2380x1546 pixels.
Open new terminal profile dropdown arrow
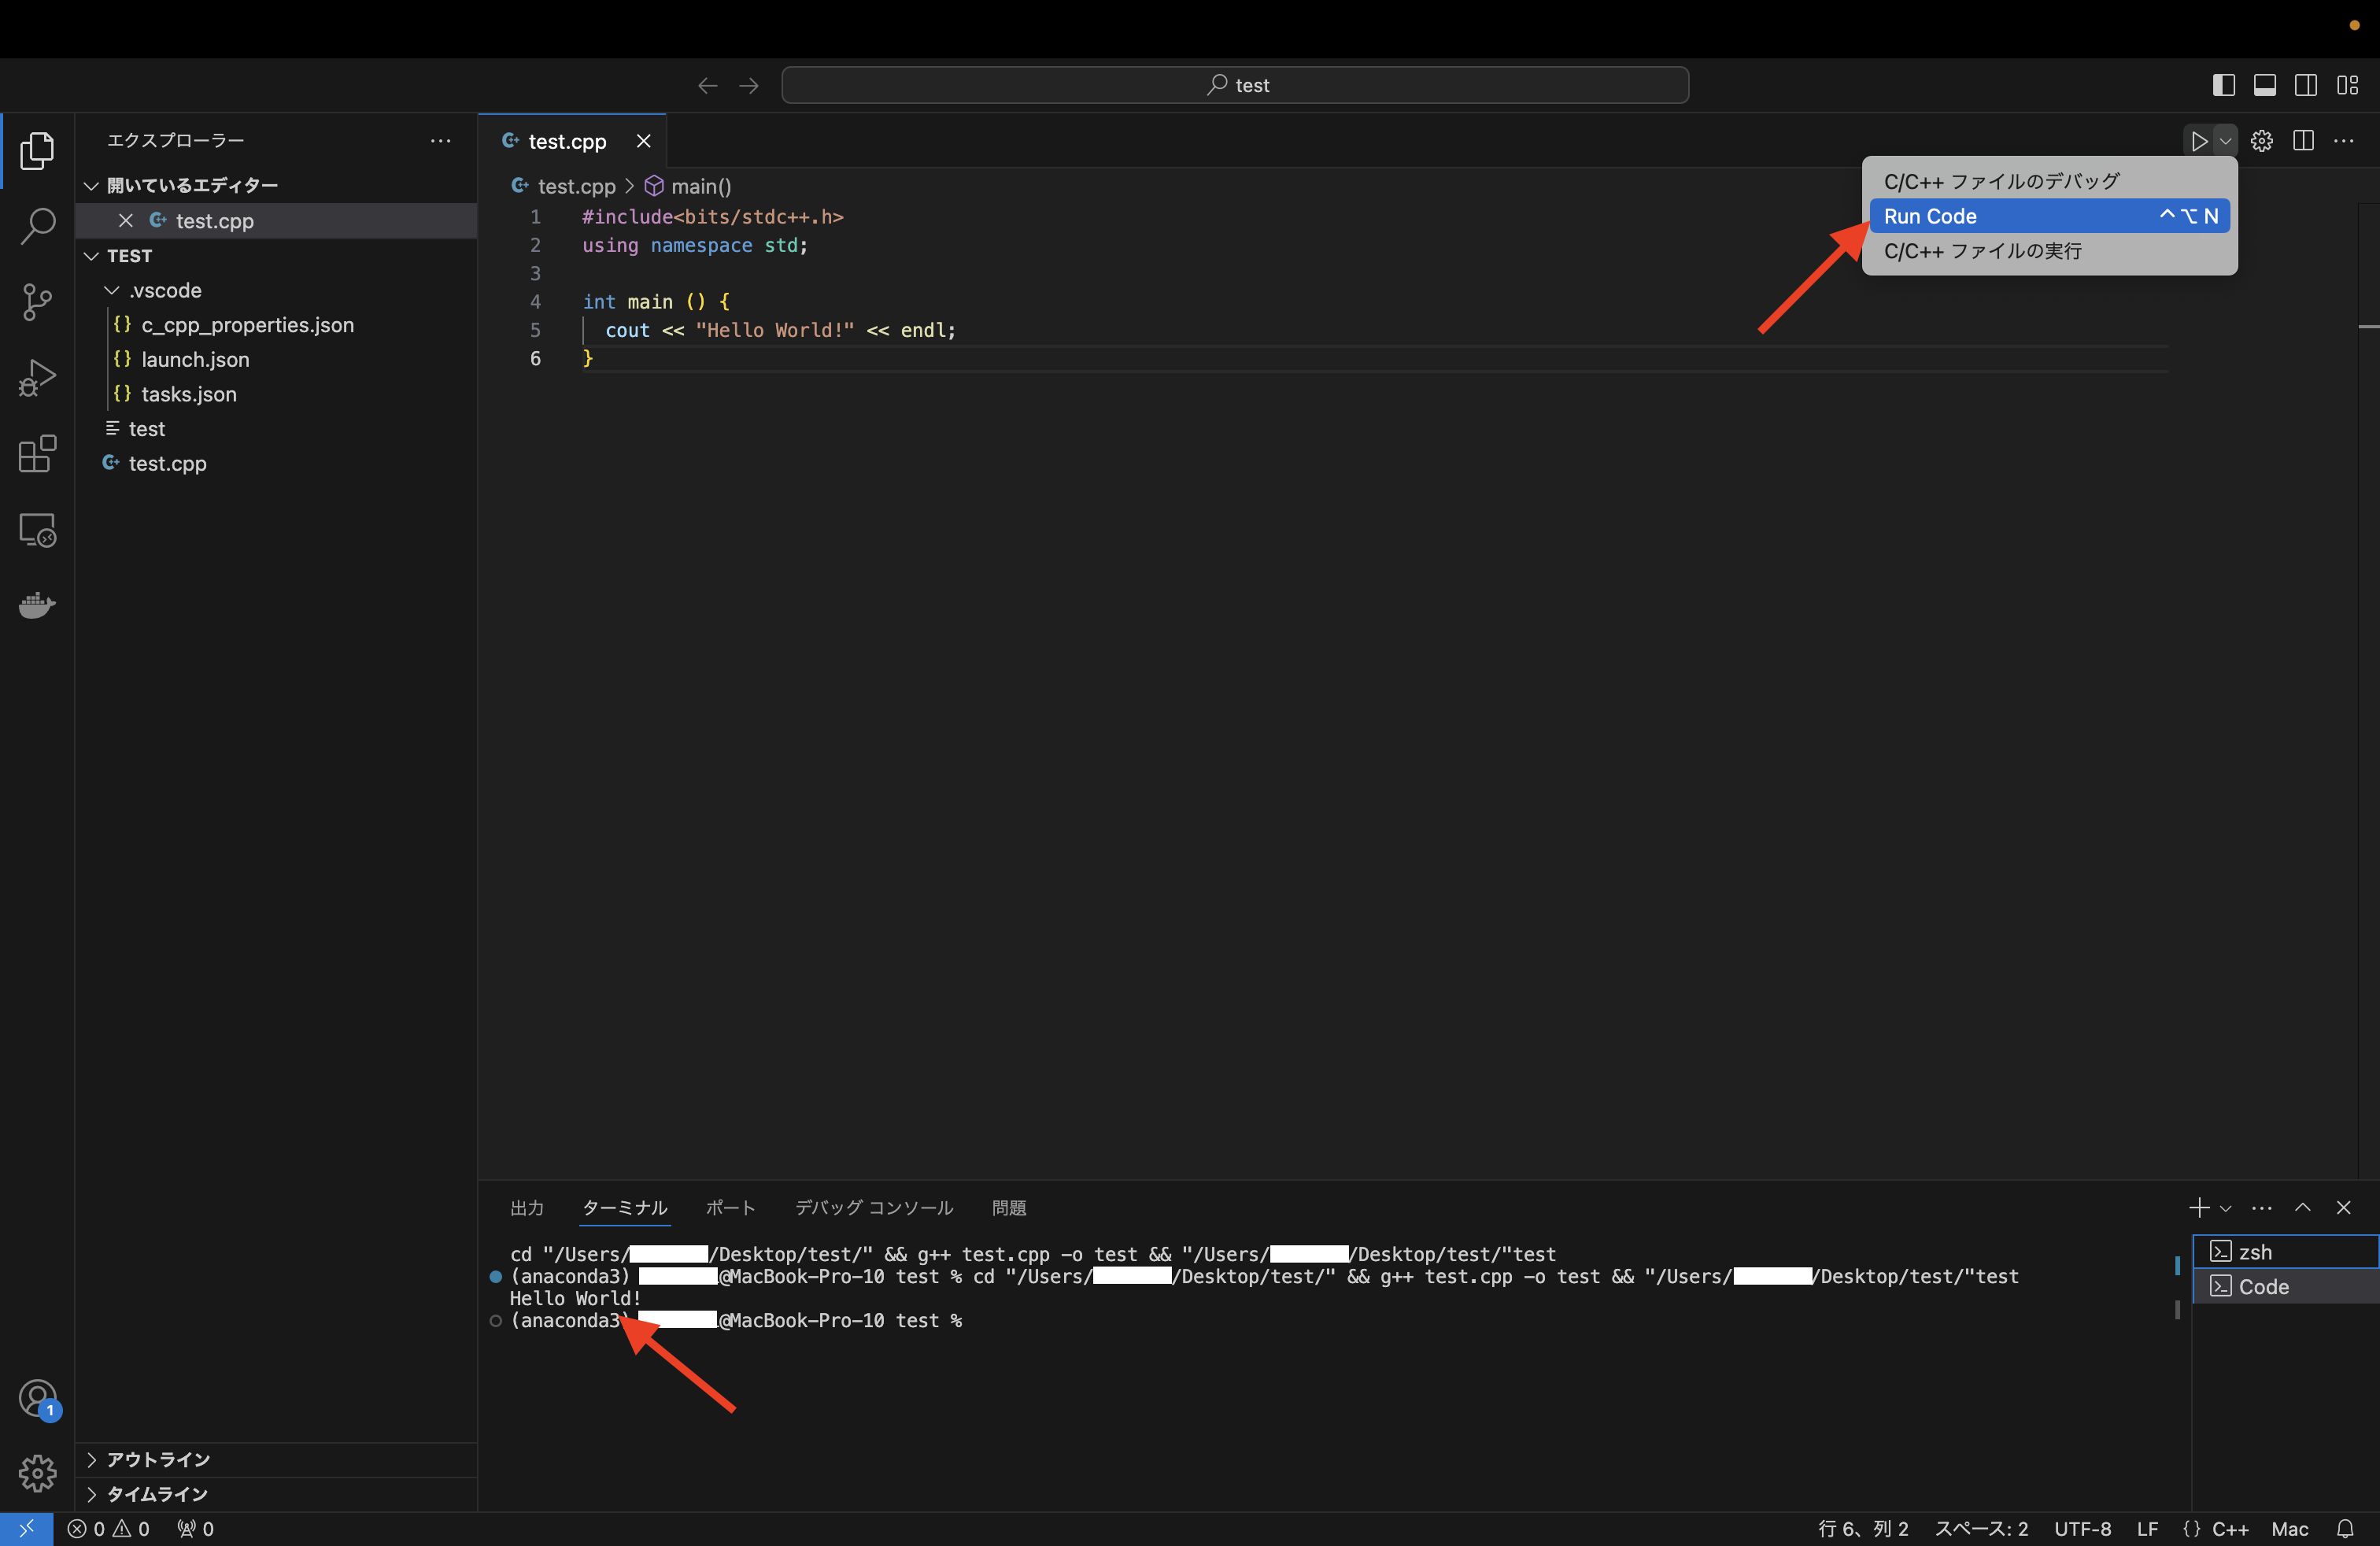[x=2225, y=1208]
